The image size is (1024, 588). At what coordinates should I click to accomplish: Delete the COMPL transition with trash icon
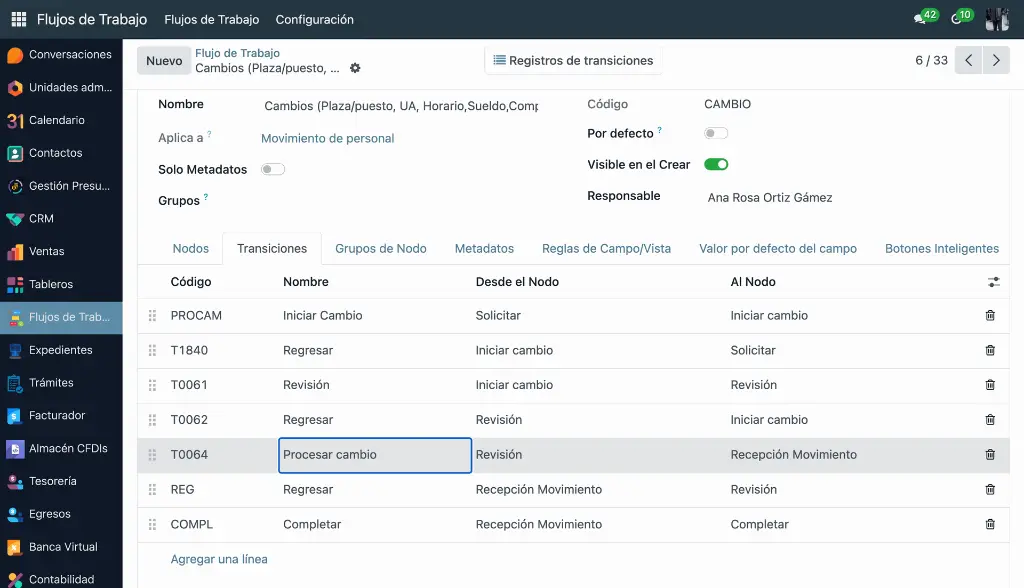click(x=990, y=524)
